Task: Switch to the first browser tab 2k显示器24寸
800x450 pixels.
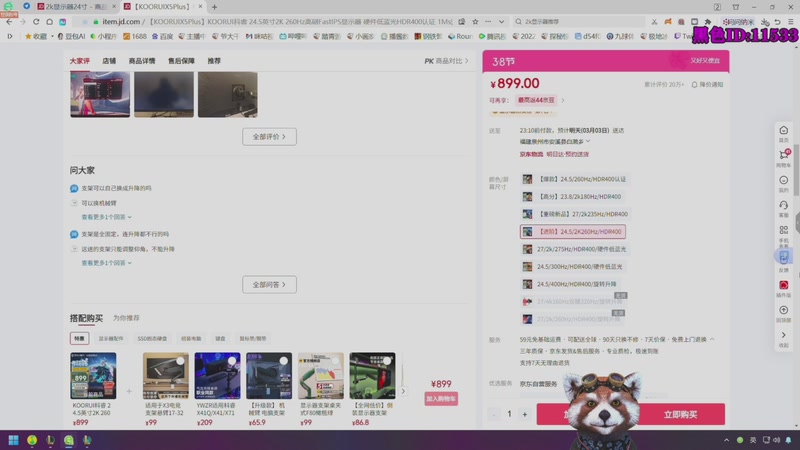Action: pos(76,7)
